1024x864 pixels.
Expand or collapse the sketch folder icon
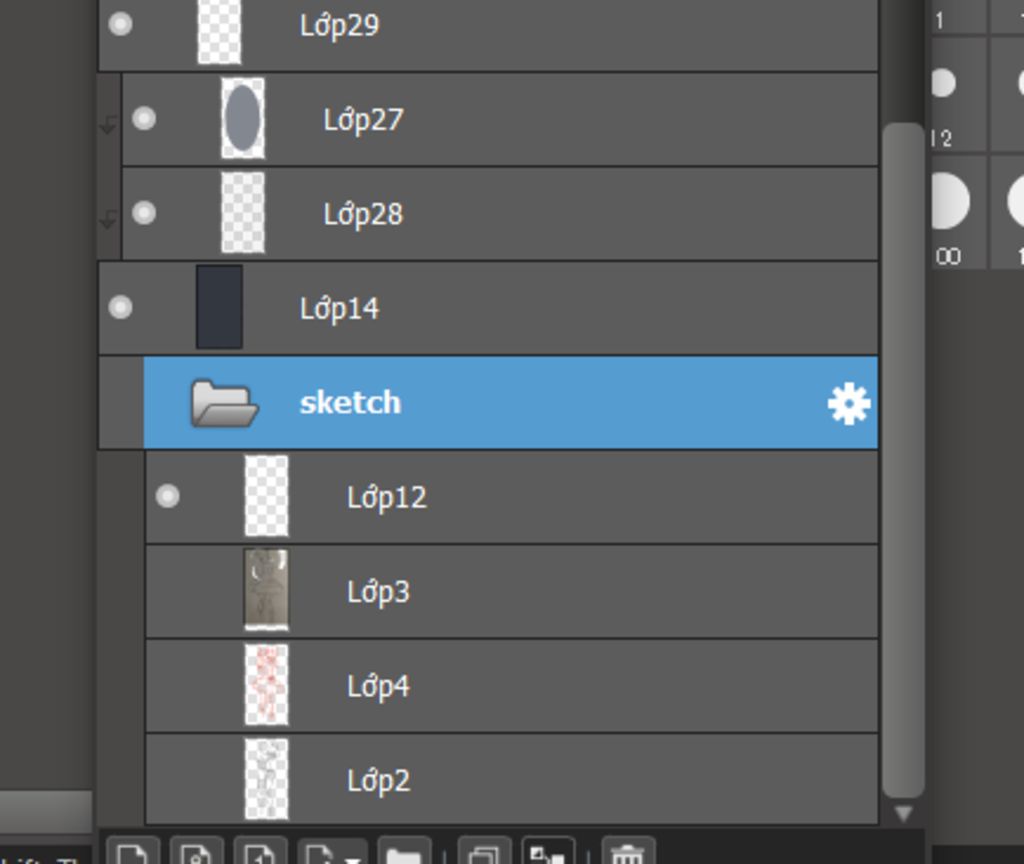click(223, 403)
